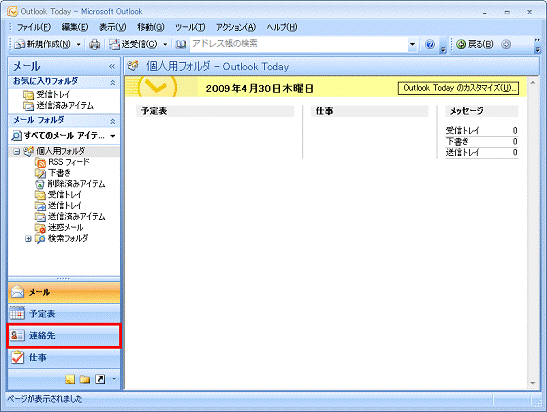Select 送信済みアイテム in the mail folder tree

(x=76, y=216)
